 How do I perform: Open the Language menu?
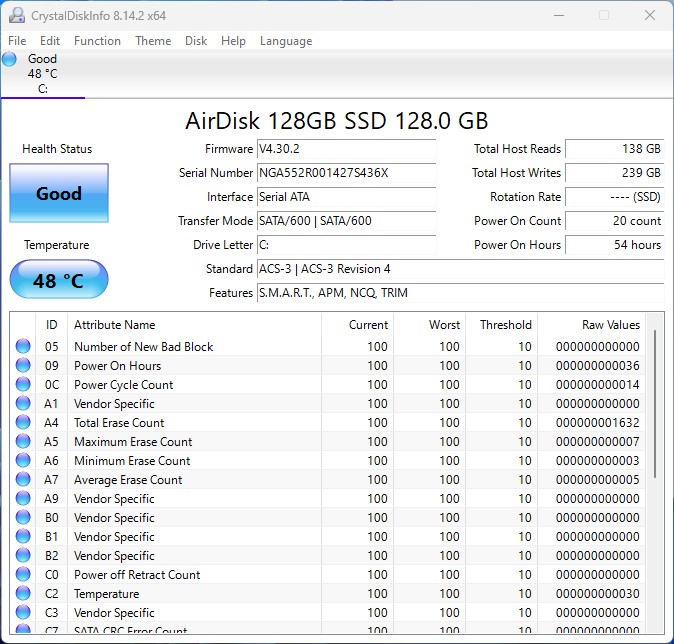pyautogui.click(x=286, y=41)
